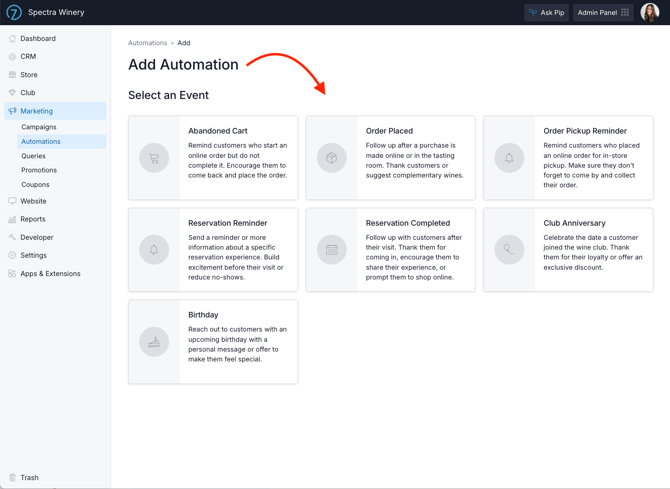Open Ask Pip assistant button
670x489 pixels.
(x=547, y=12)
